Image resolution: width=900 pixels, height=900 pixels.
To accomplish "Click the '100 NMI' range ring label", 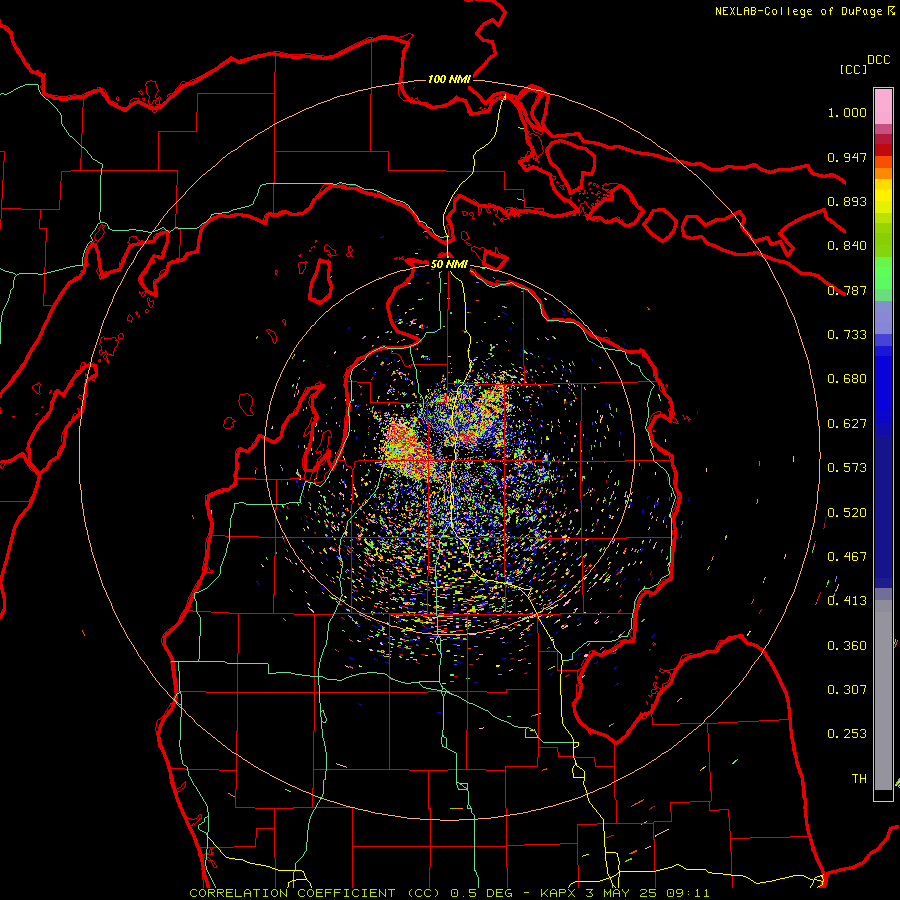I will pyautogui.click(x=449, y=79).
